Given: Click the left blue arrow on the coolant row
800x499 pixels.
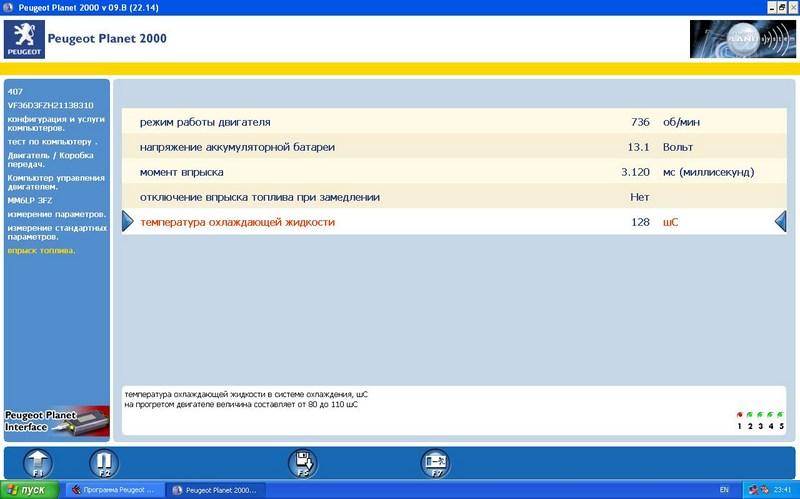Looking at the screenshot, I should click(x=127, y=221).
